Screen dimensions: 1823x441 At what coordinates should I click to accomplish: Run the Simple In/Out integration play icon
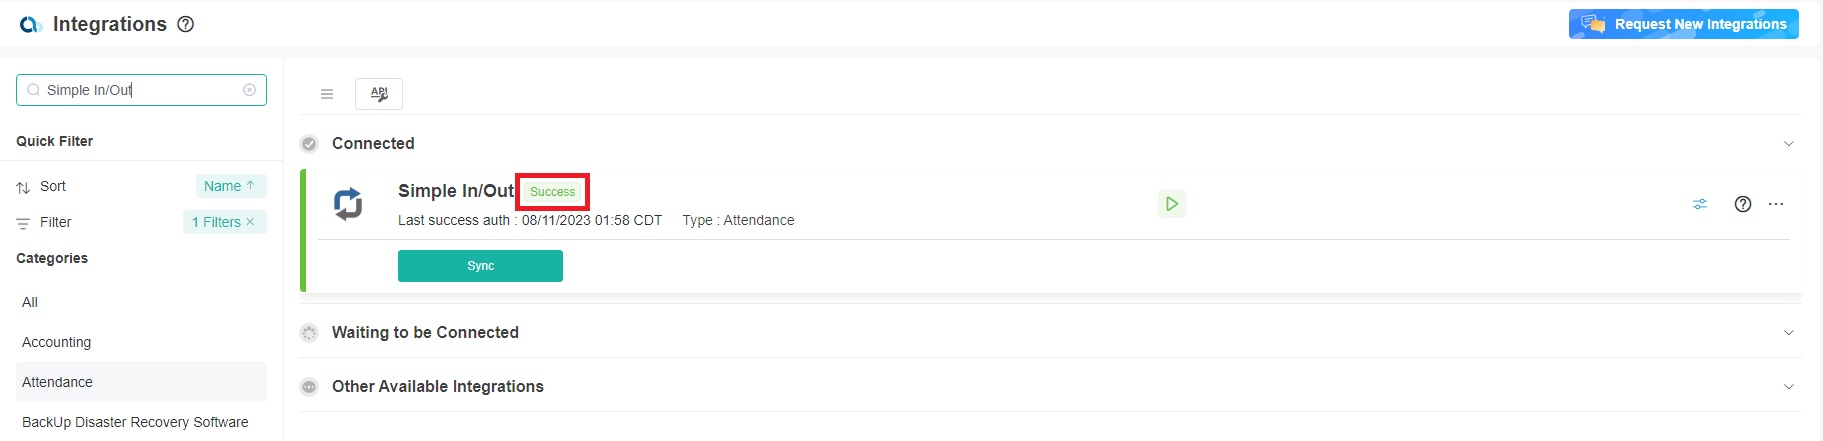1171,204
